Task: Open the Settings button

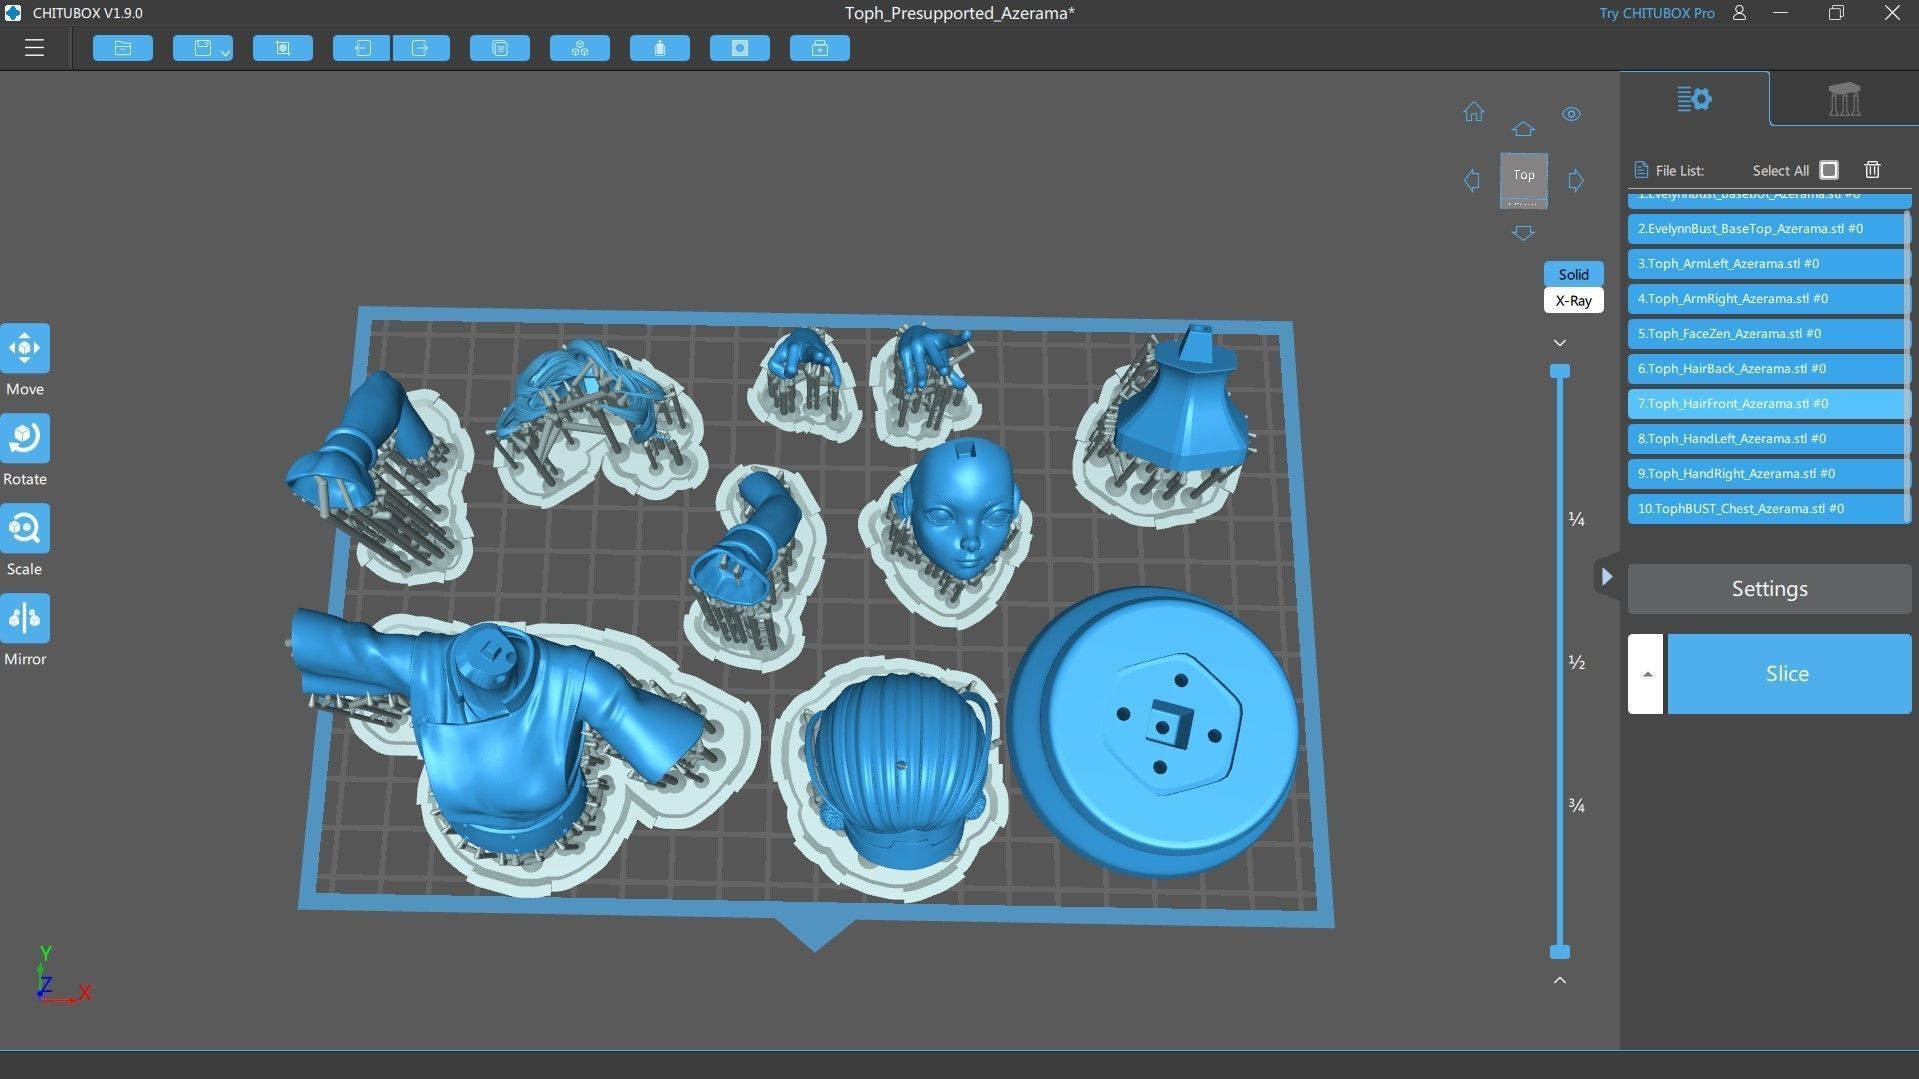Action: pyautogui.click(x=1768, y=589)
